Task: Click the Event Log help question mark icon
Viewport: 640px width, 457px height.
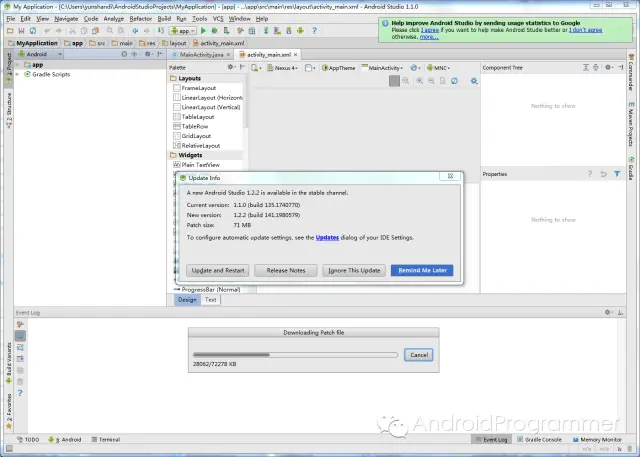Action: 20,393
